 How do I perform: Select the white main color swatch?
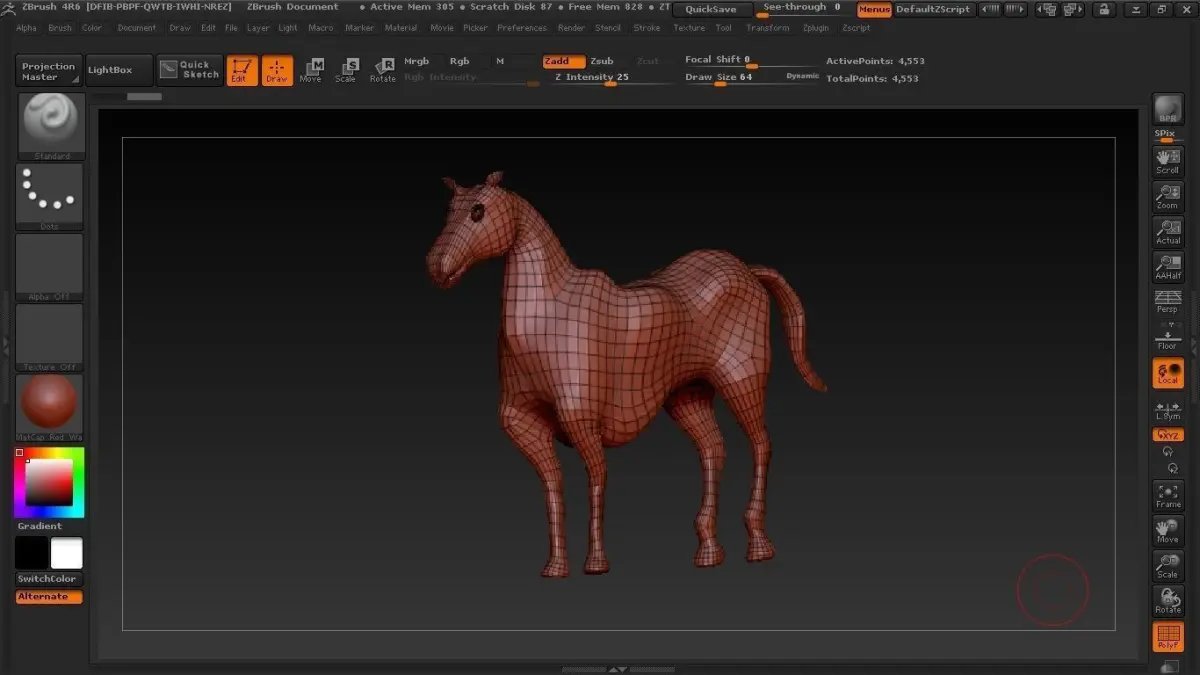(x=67, y=553)
